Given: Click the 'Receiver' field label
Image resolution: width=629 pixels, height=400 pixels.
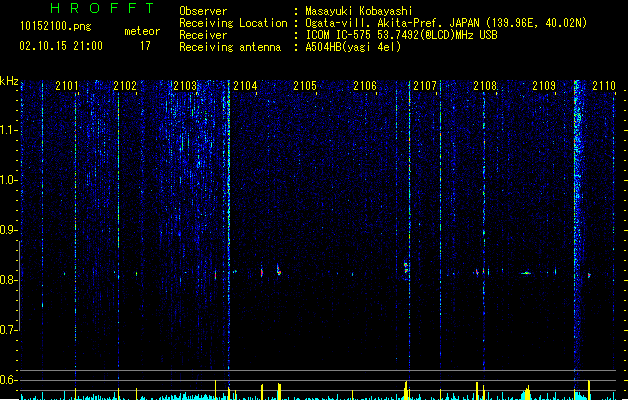Looking at the screenshot, I should click(203, 35).
